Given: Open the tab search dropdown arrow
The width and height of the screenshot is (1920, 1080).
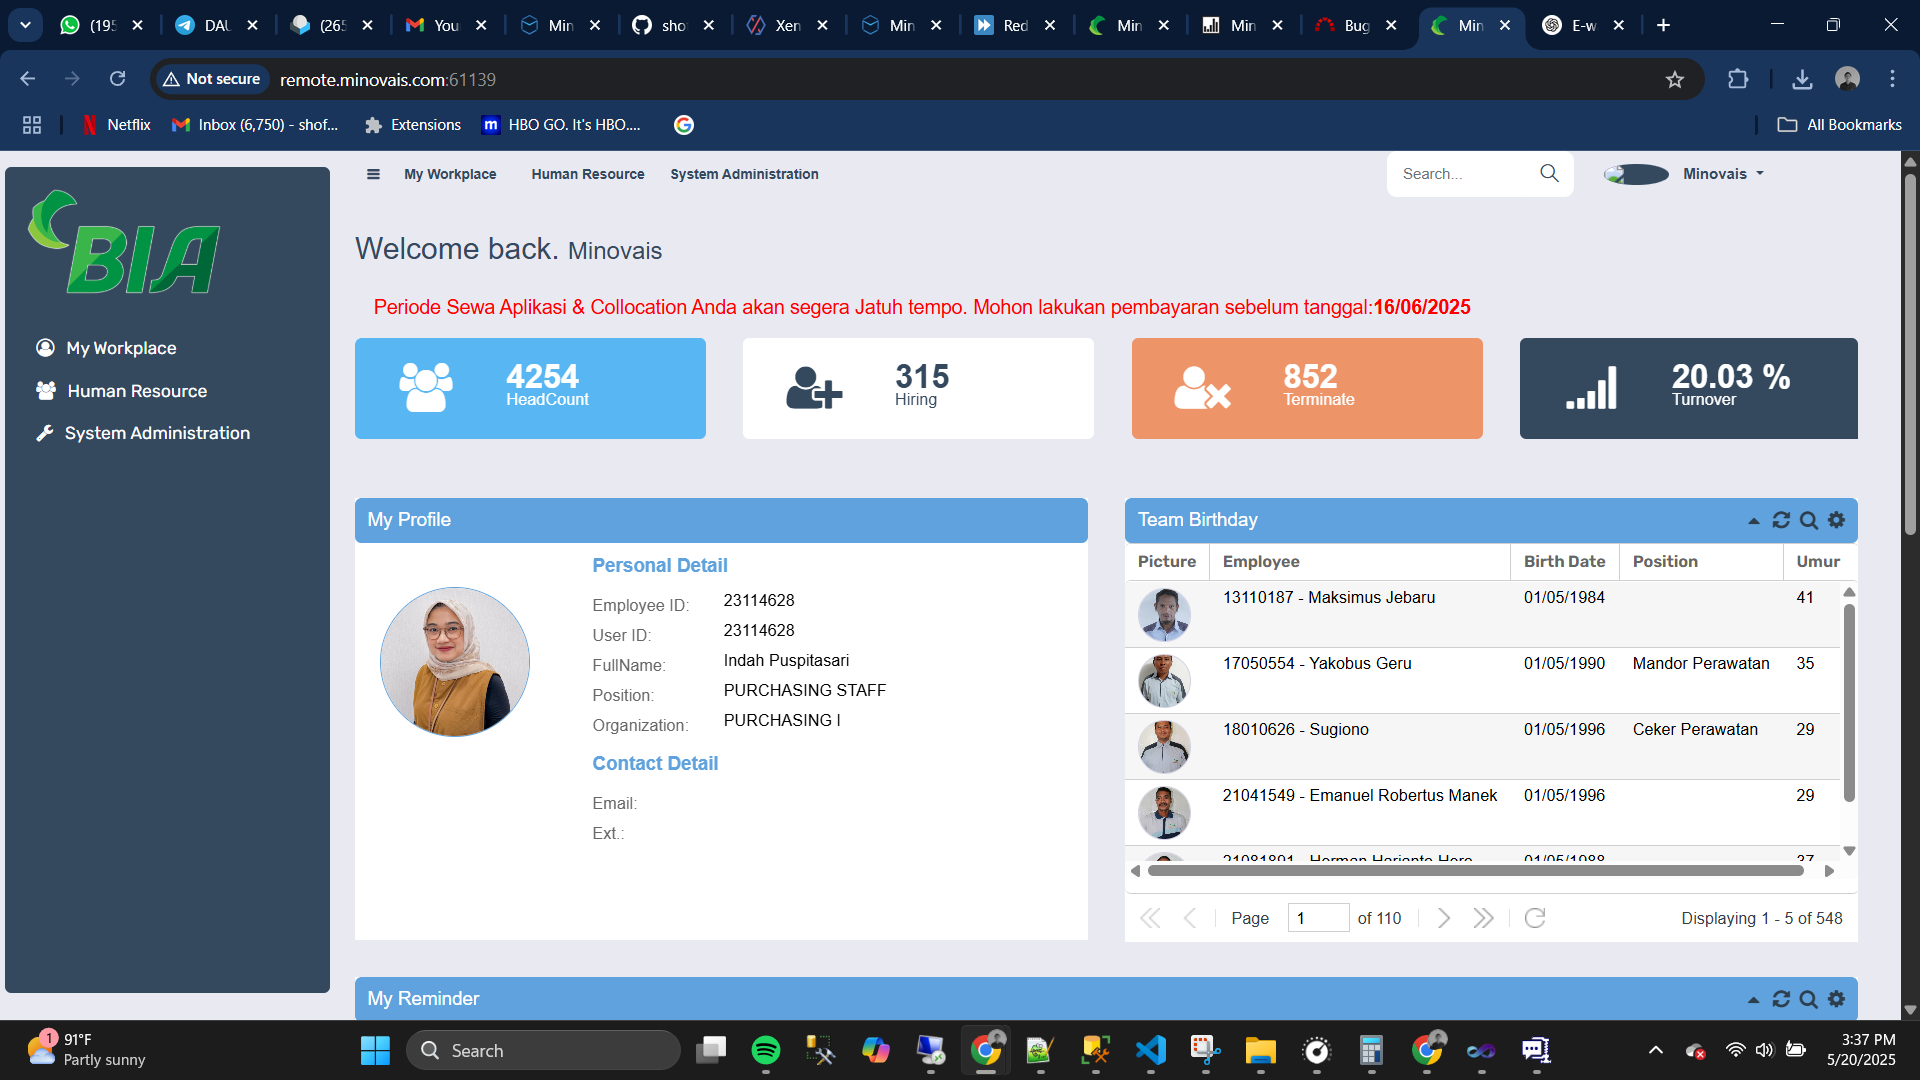Looking at the screenshot, I should click(x=25, y=25).
